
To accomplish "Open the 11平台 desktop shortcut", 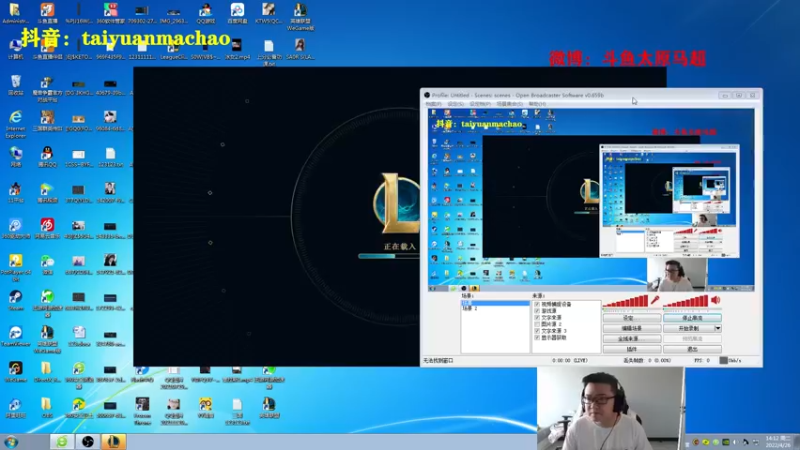I will pos(15,193).
